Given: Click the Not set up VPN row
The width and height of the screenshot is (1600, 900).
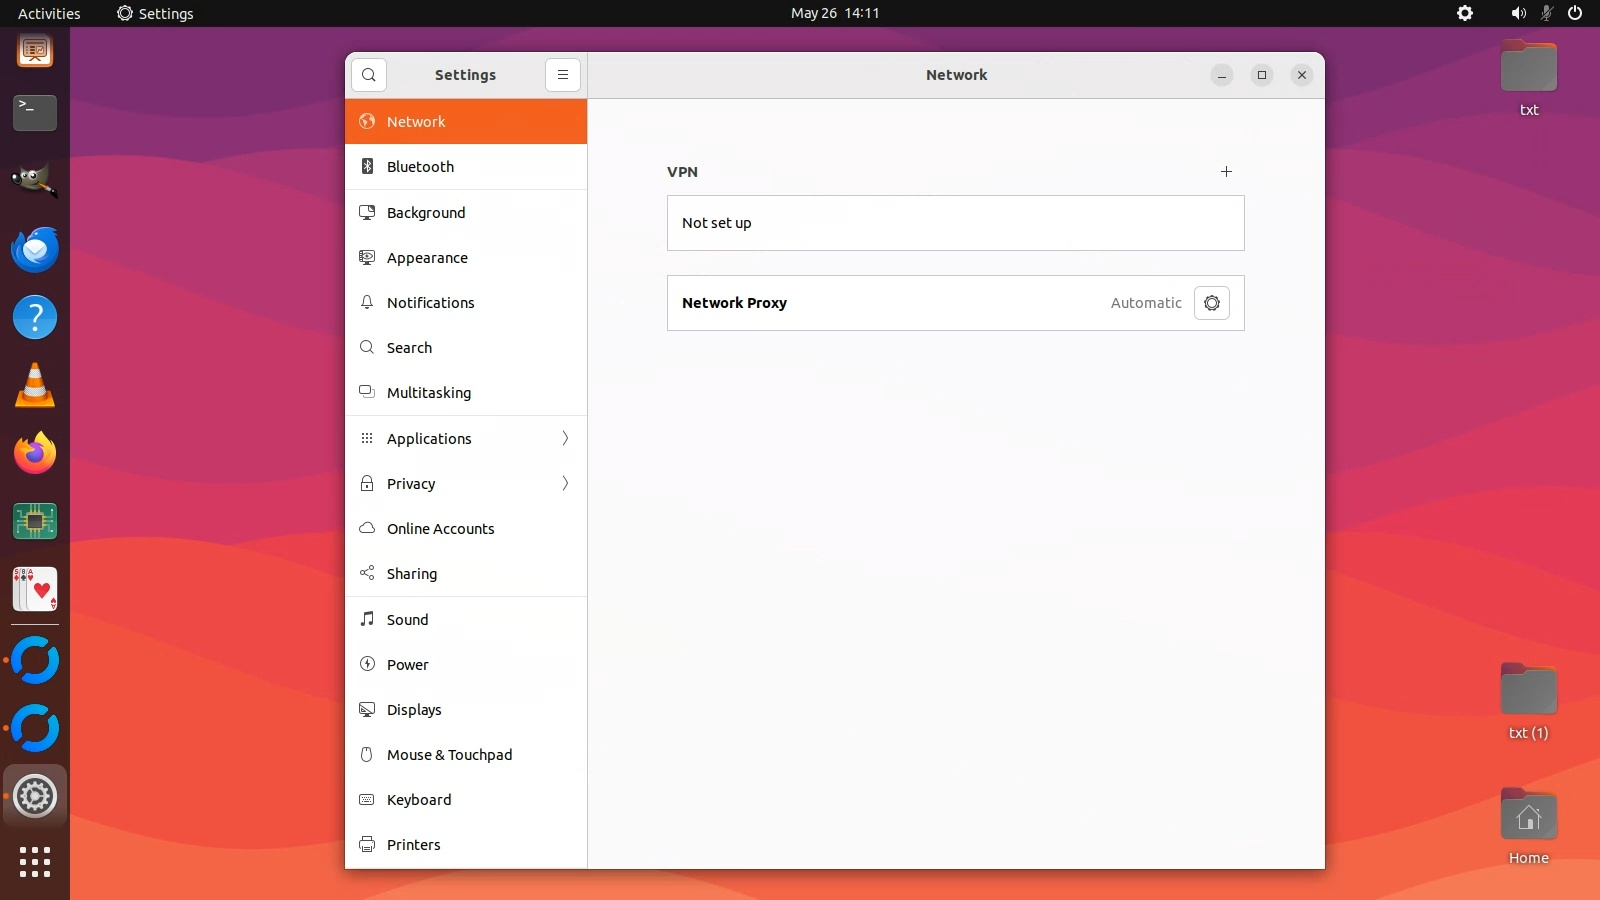Looking at the screenshot, I should pyautogui.click(x=955, y=223).
